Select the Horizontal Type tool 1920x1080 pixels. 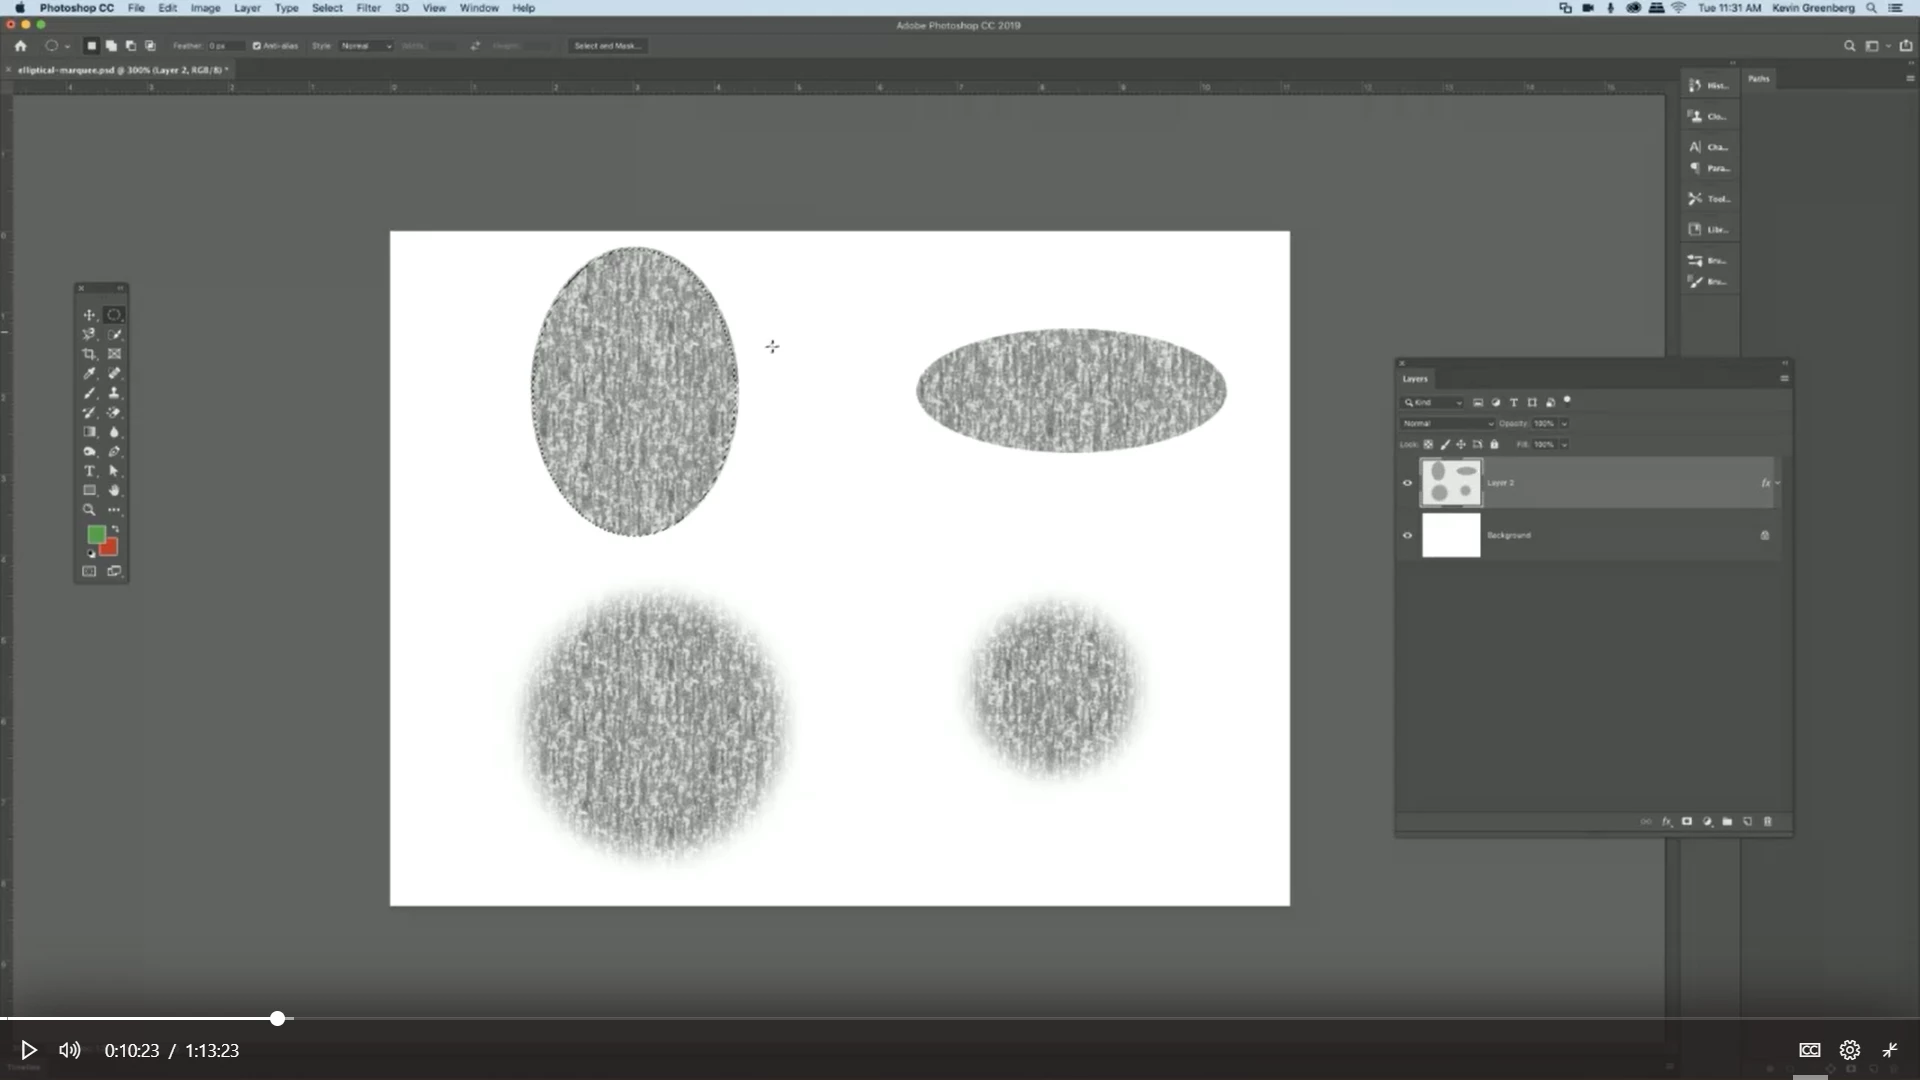[89, 471]
